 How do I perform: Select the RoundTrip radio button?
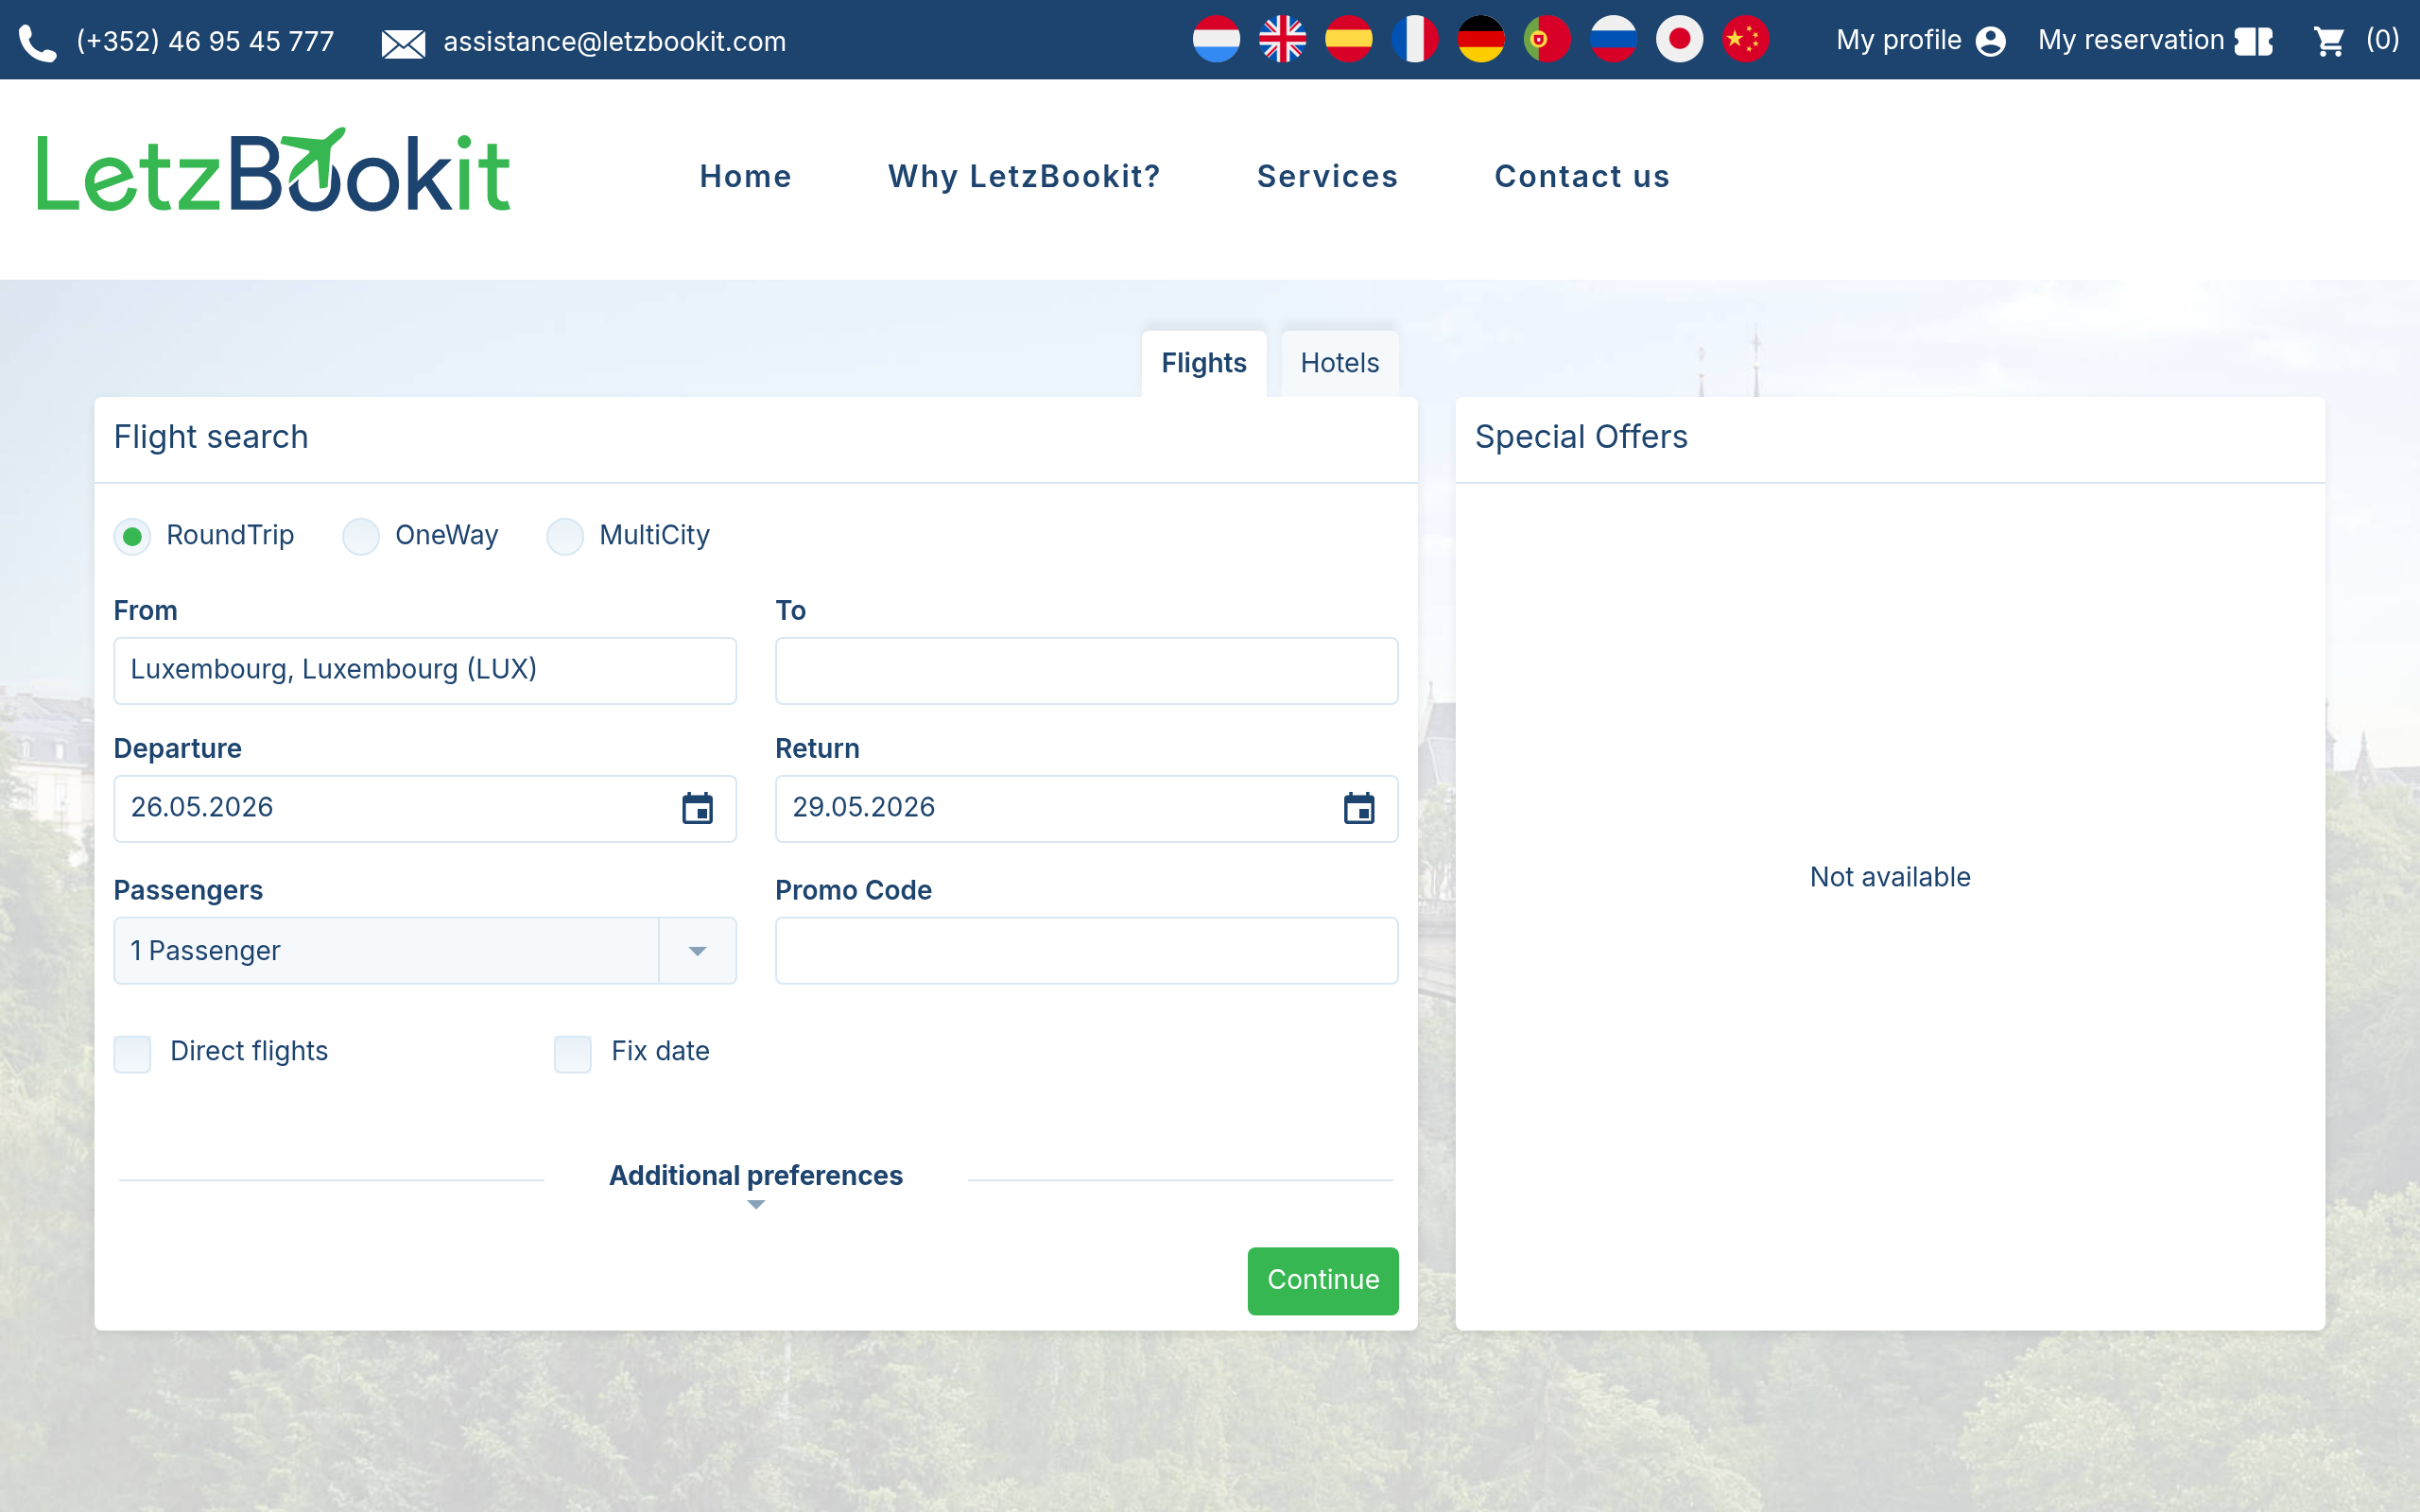point(132,536)
